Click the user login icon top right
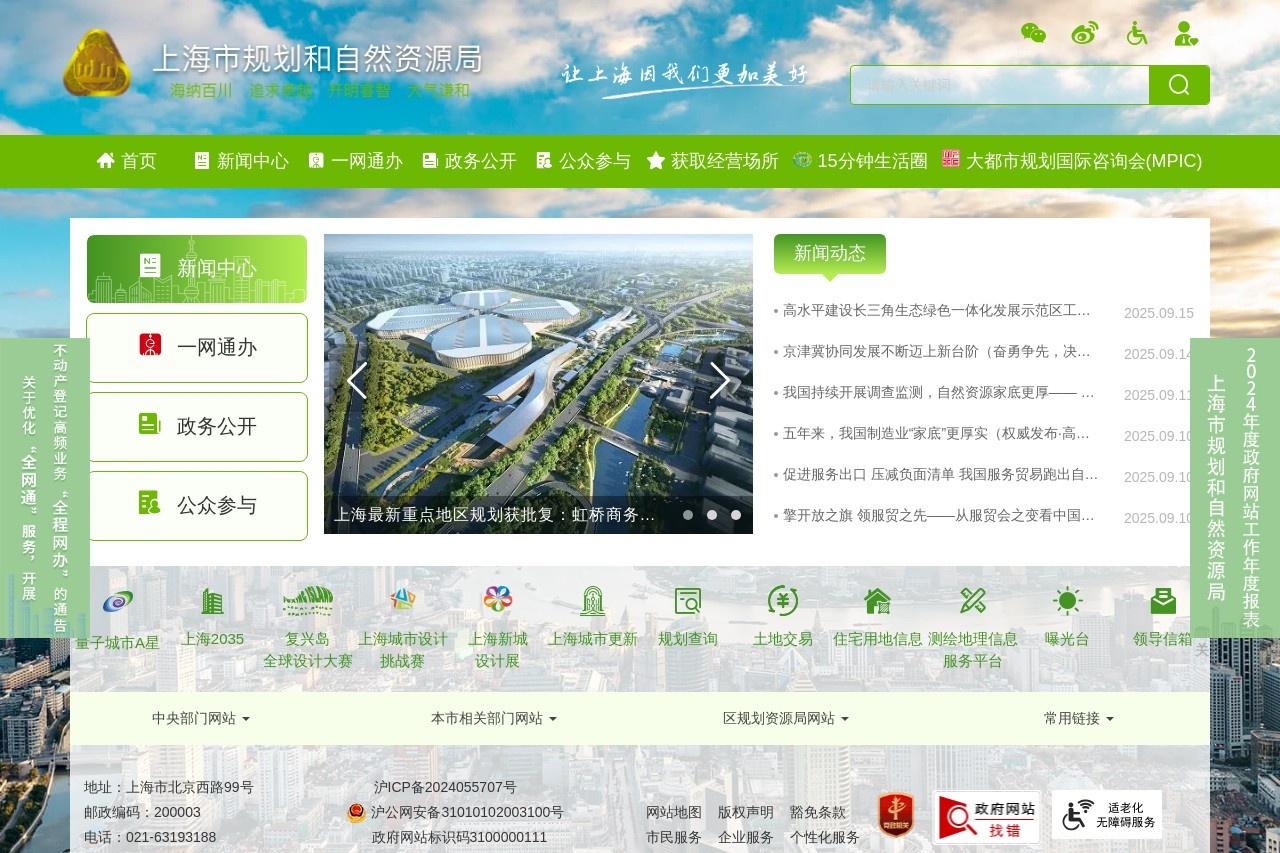Viewport: 1280px width, 853px height. [1185, 33]
